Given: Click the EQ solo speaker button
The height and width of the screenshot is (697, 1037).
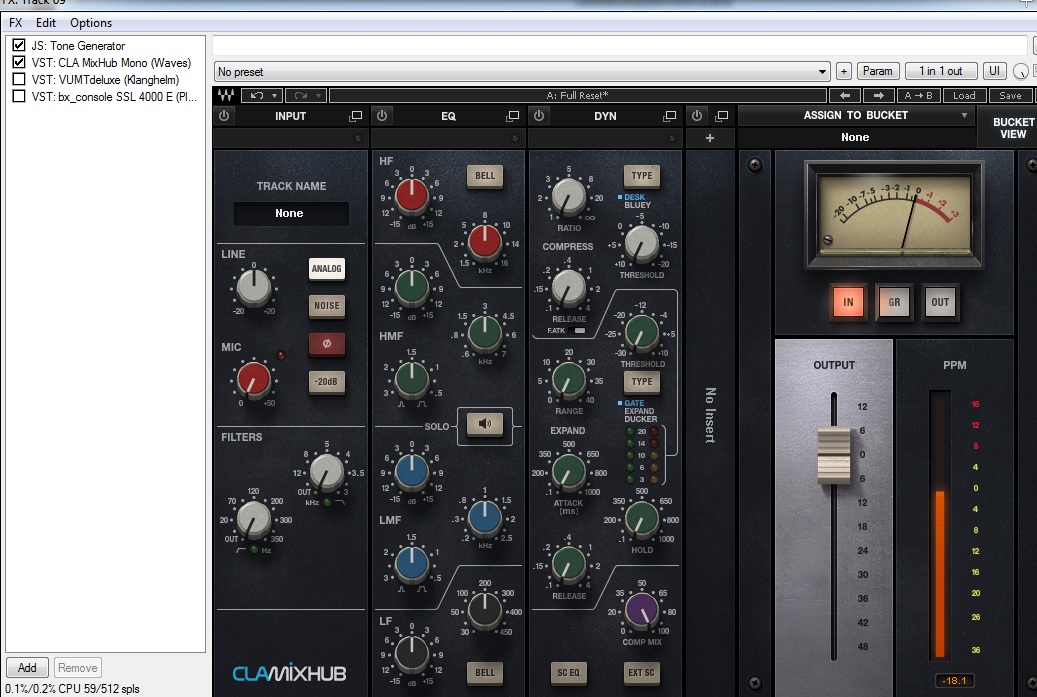Looking at the screenshot, I should click(485, 424).
